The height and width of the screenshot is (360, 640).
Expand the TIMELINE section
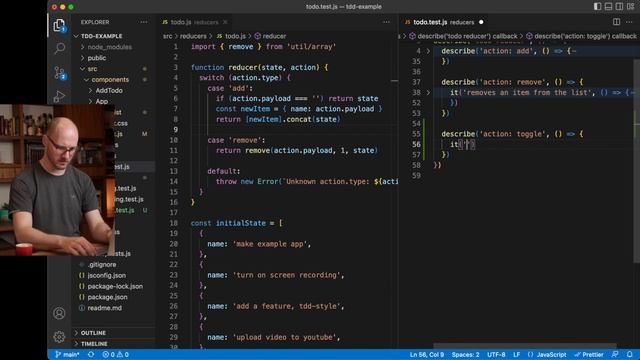[x=94, y=344]
